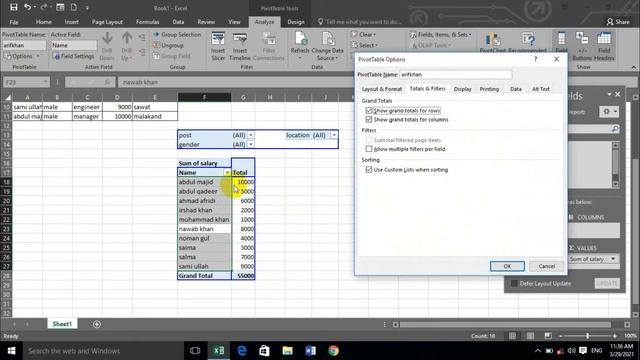Click Group Selection in ribbon
The image size is (640, 360).
[177, 35]
